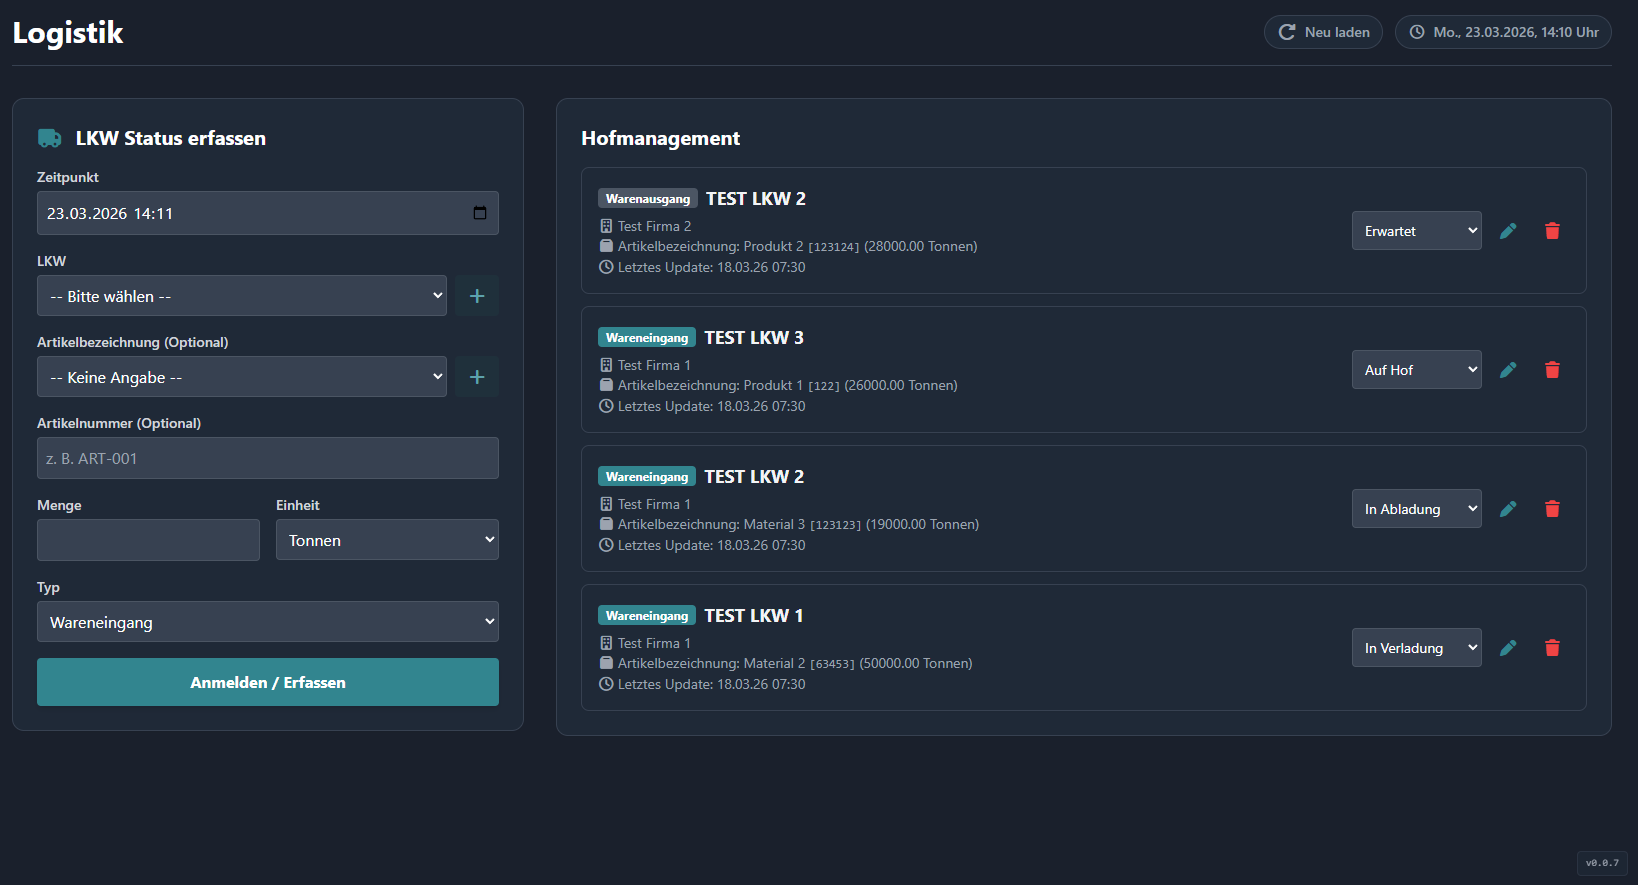Delete the Warenausgang TEST LKW 2 entry

[x=1552, y=231]
